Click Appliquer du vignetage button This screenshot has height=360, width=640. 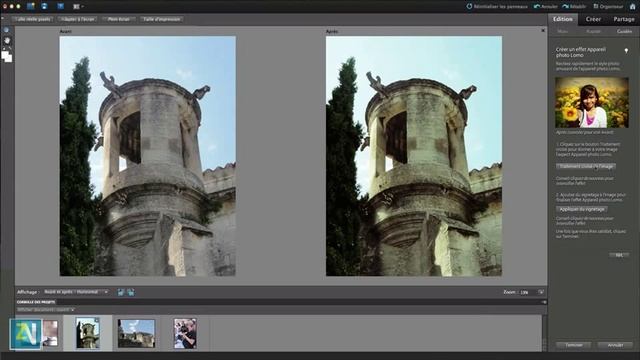tap(581, 209)
